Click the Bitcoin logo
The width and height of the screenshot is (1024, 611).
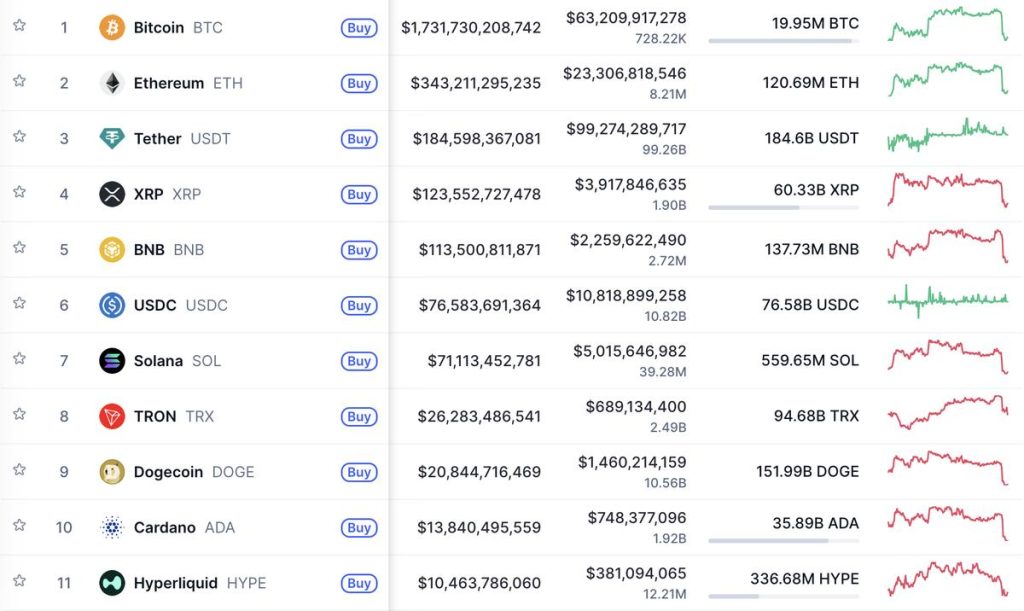112,27
